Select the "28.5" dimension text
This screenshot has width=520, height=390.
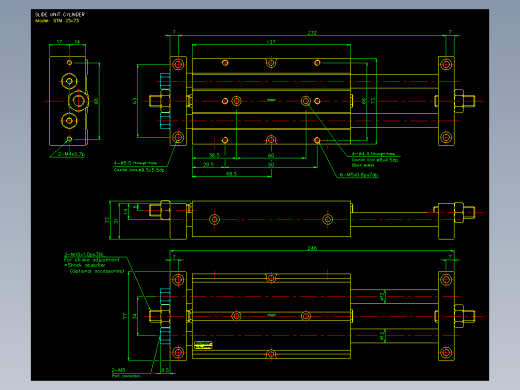pos(208,164)
